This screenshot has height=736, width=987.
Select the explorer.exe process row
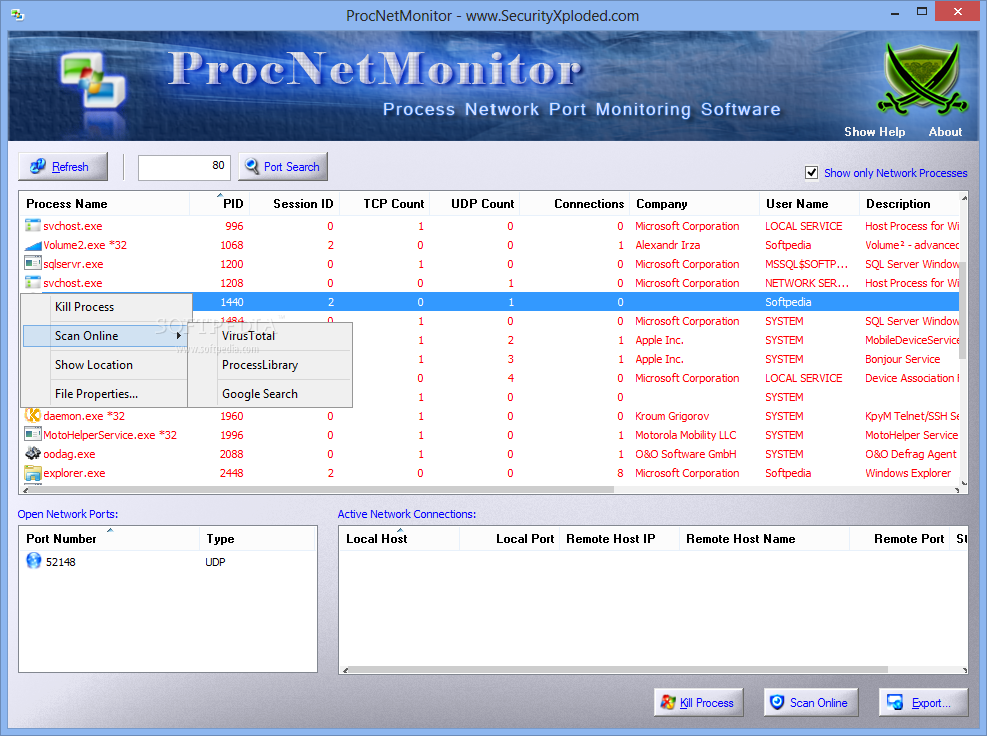click(489, 473)
